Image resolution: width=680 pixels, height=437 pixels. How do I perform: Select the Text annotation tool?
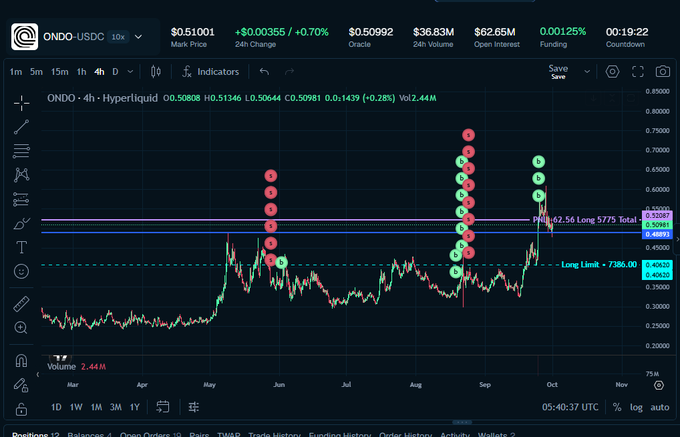pos(21,248)
